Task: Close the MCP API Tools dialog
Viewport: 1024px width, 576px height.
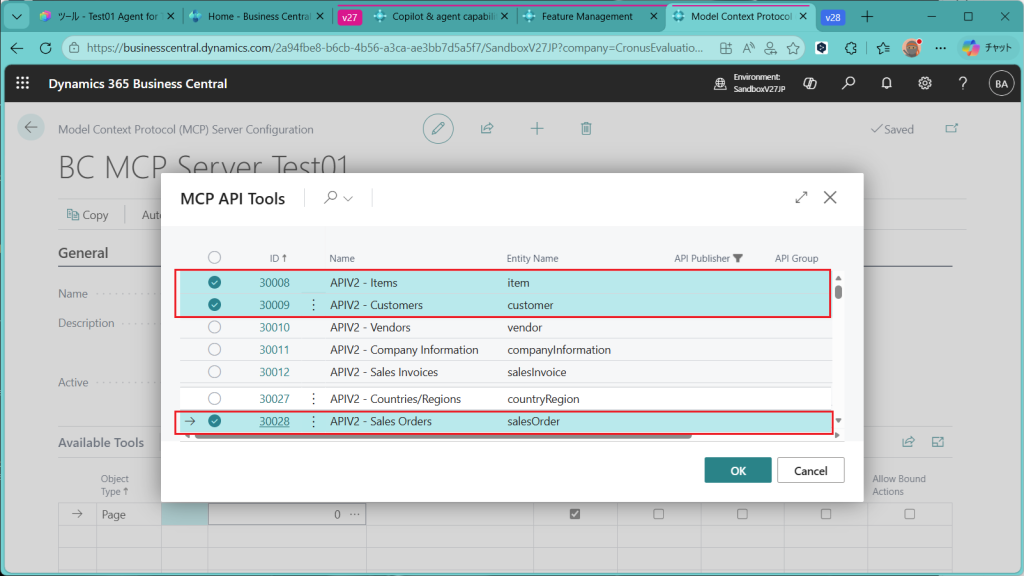Action: coord(830,198)
